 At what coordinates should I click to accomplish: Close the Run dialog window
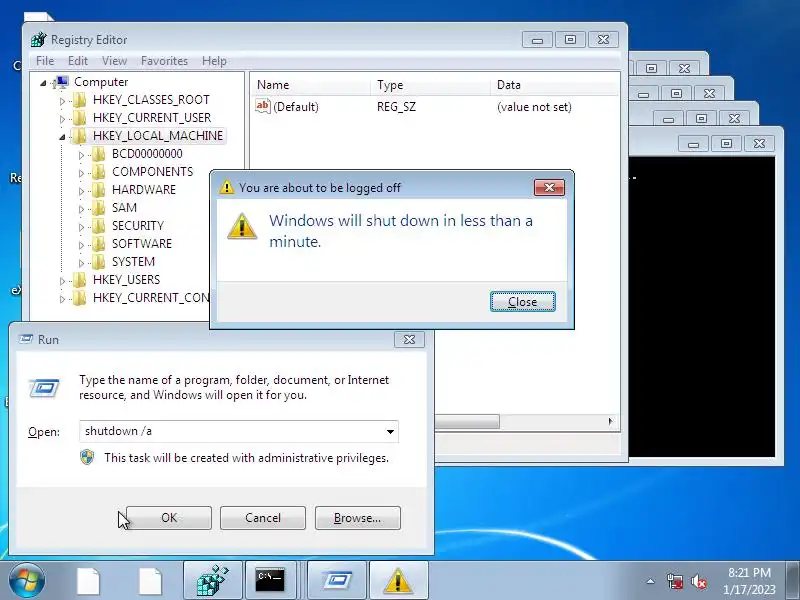coord(409,339)
